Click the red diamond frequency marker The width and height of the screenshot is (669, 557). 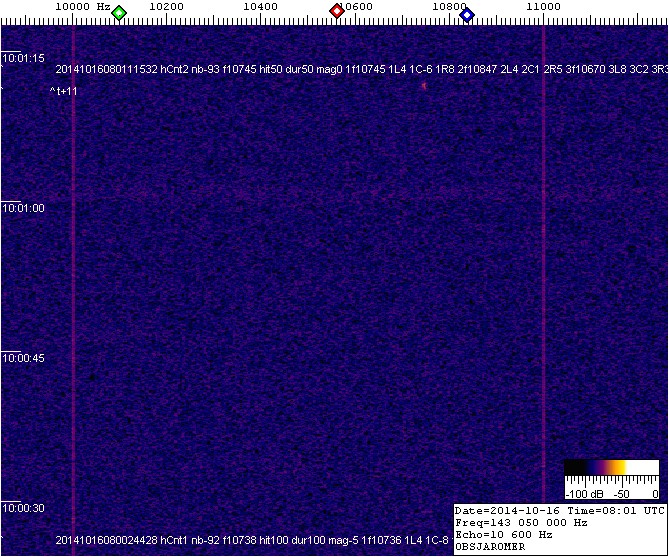(337, 12)
